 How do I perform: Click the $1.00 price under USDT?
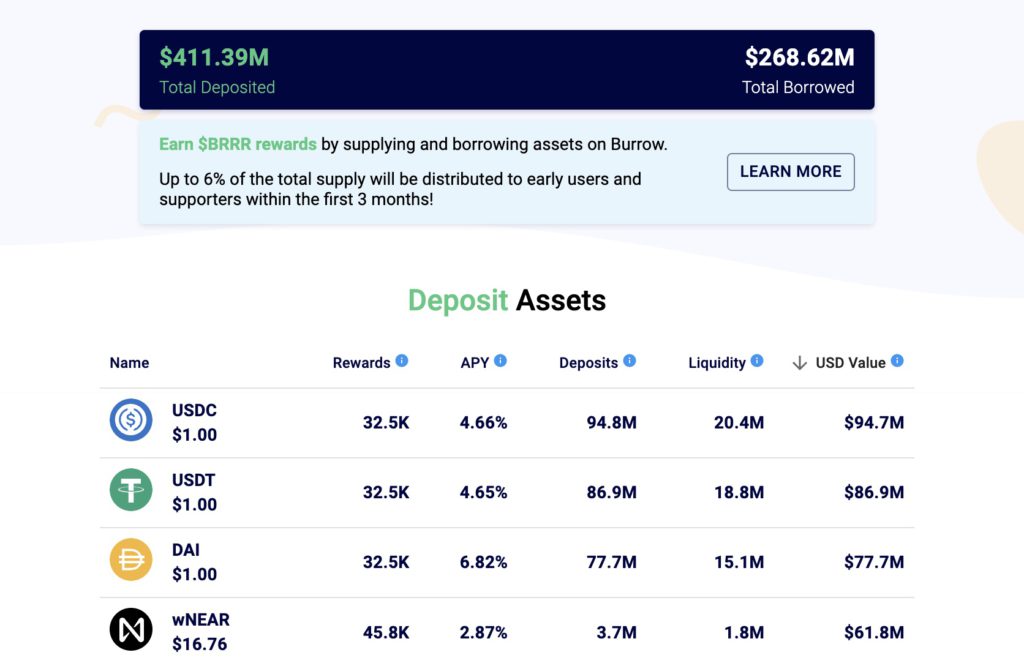click(x=194, y=505)
